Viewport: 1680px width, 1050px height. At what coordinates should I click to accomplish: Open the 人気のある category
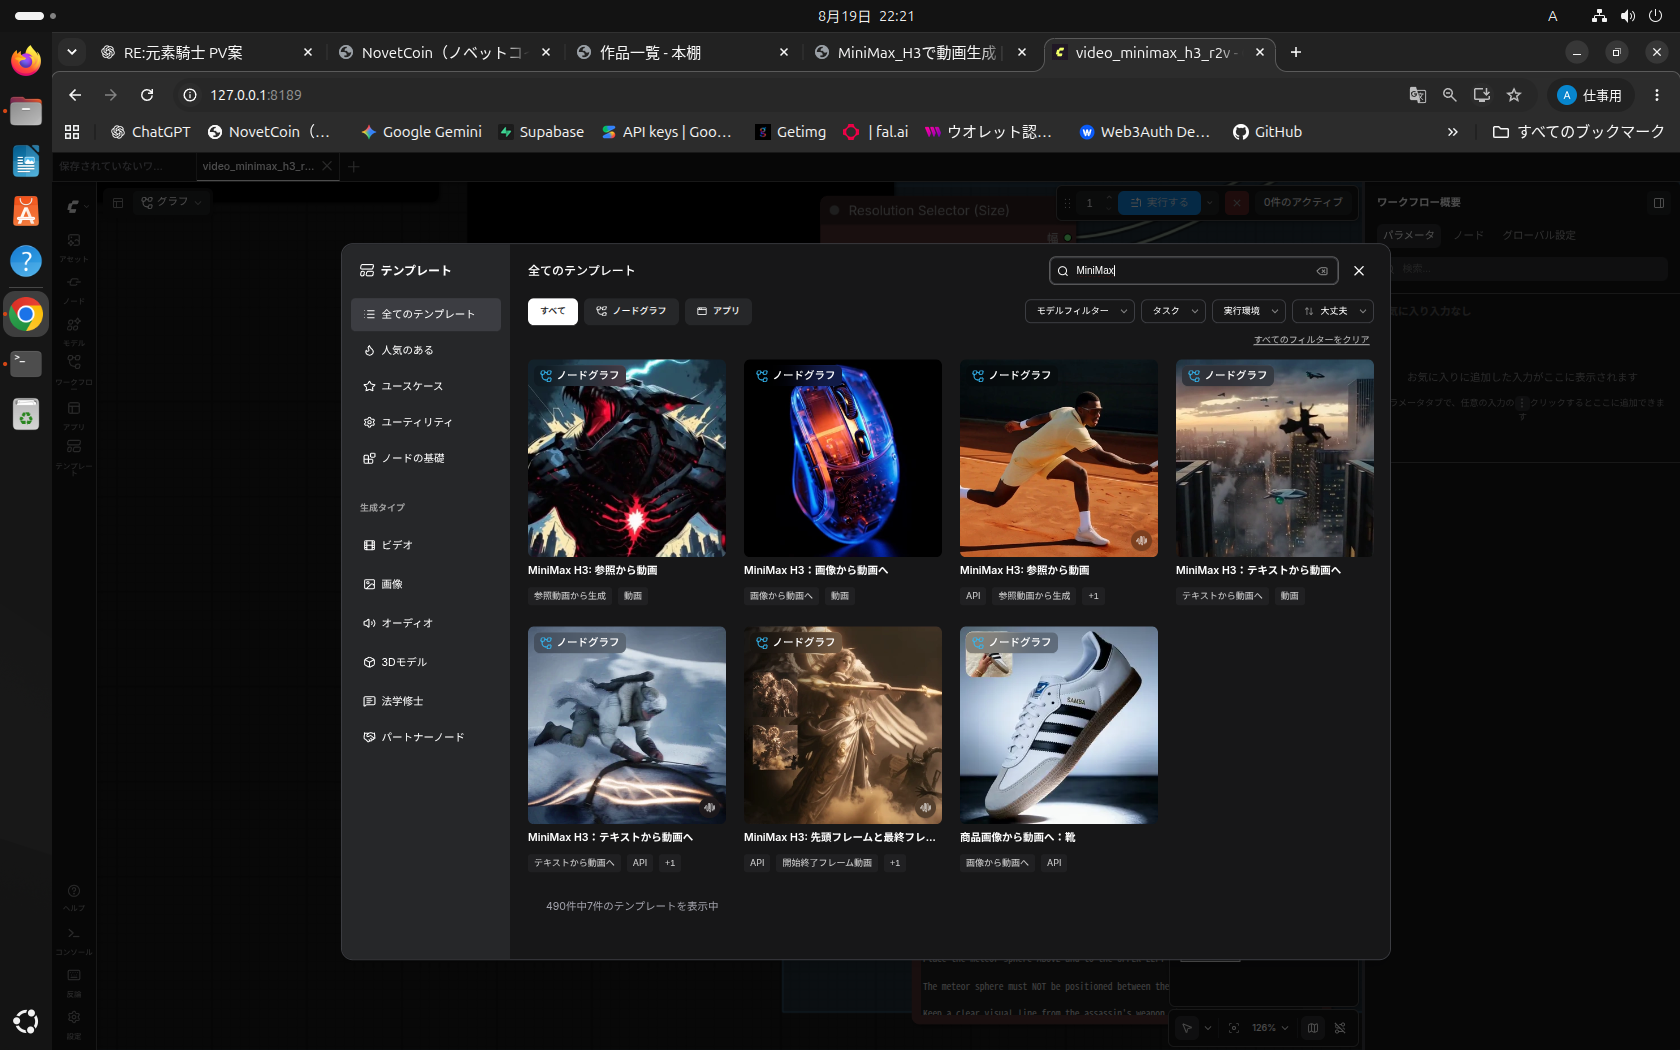pyautogui.click(x=426, y=350)
